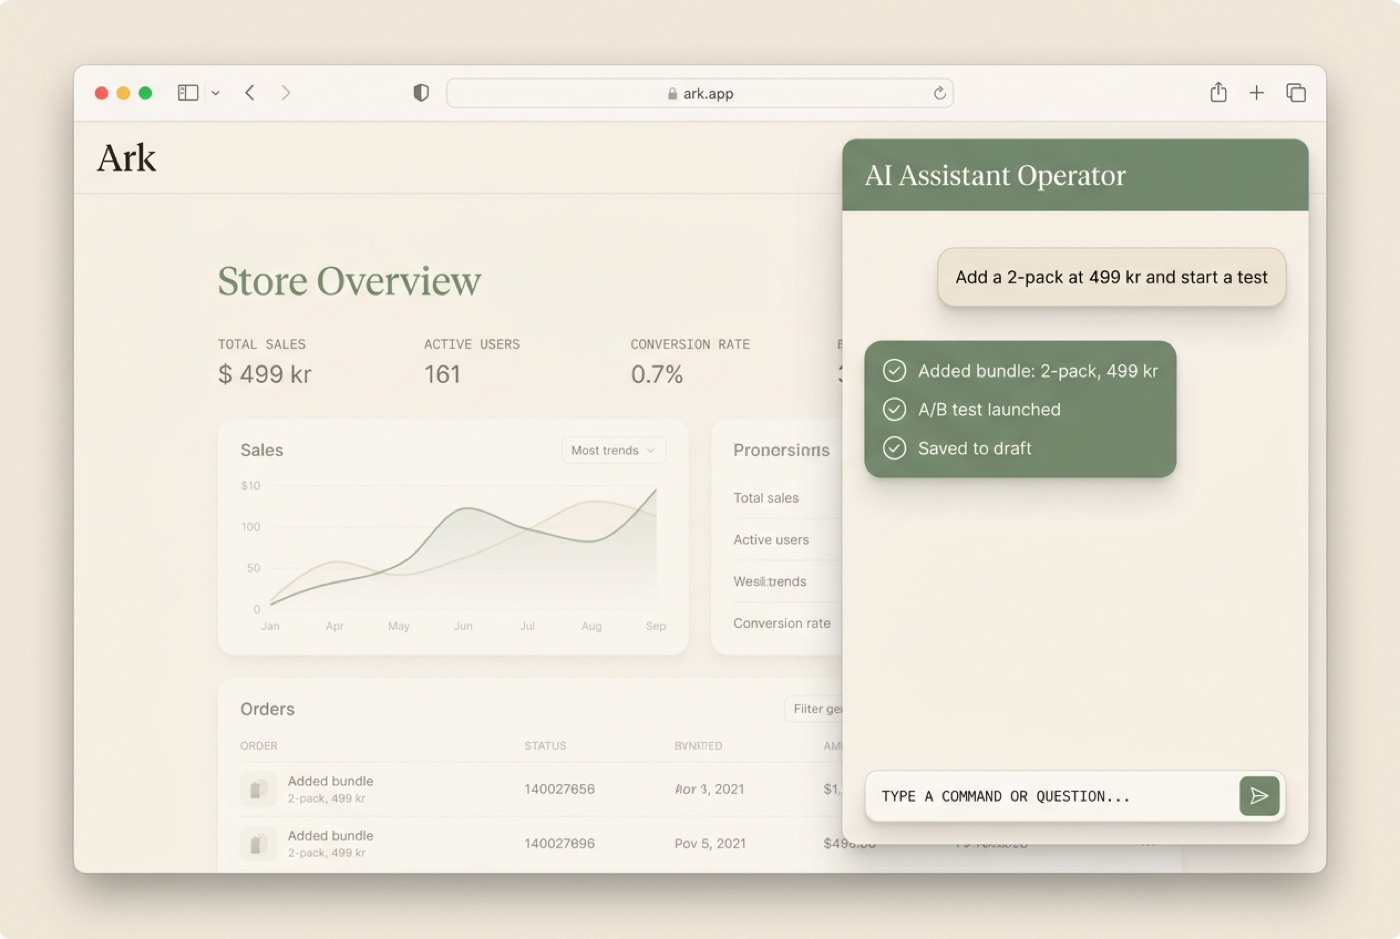Show the tab overview icon

click(x=1296, y=93)
